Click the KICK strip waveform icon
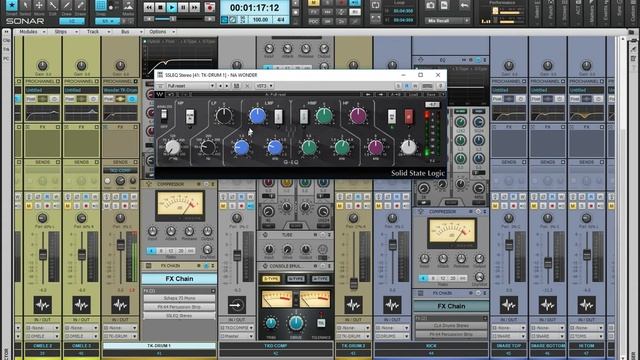The height and width of the screenshot is (360, 640). tap(392, 305)
